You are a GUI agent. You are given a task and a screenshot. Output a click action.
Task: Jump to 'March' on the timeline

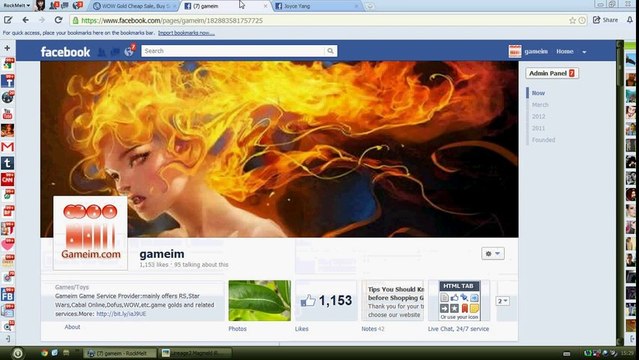pyautogui.click(x=540, y=105)
